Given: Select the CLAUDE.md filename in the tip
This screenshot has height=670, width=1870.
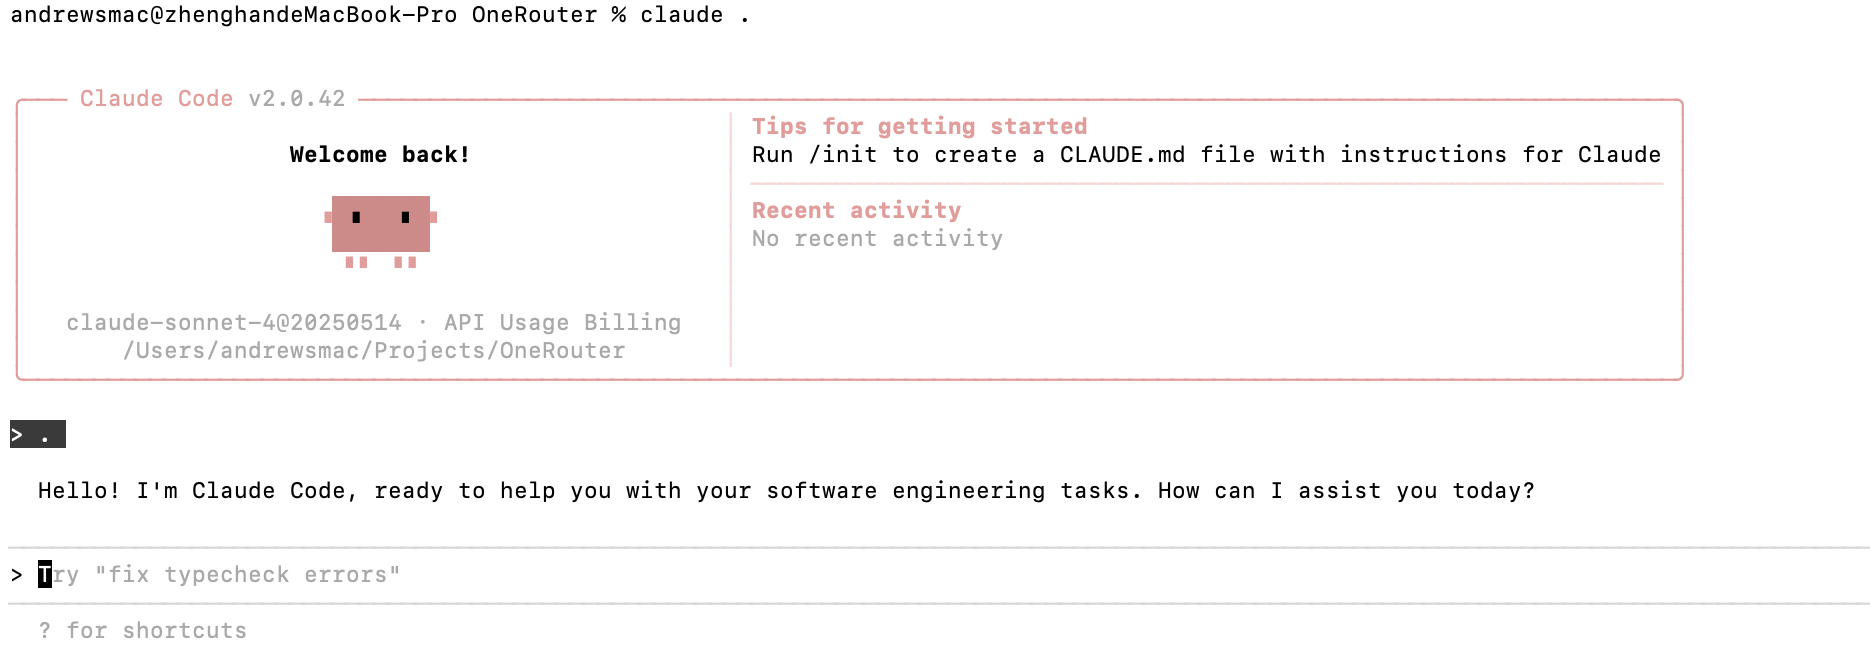Looking at the screenshot, I should click(x=1122, y=155).
